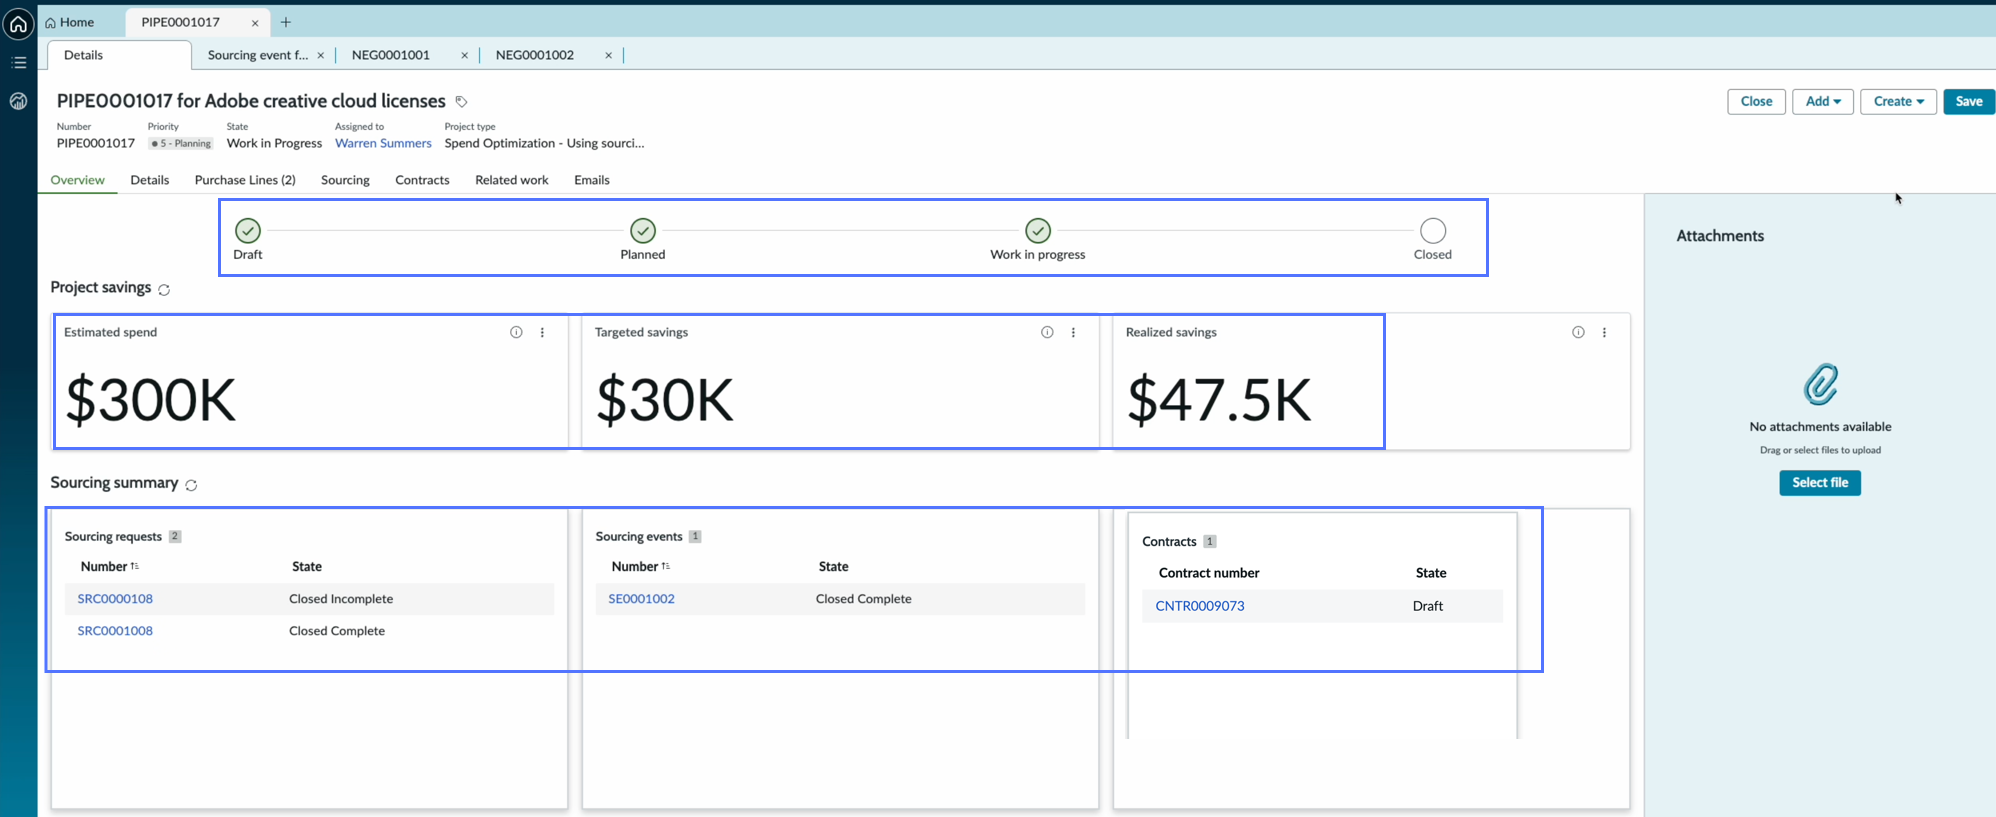This screenshot has width=1996, height=817.
Task: Open the Contracts section tab
Action: pos(422,180)
